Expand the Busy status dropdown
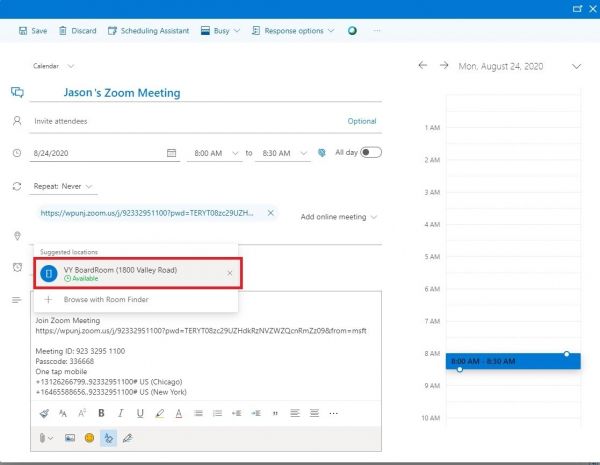Image resolution: width=600 pixels, height=465 pixels. click(x=220, y=31)
